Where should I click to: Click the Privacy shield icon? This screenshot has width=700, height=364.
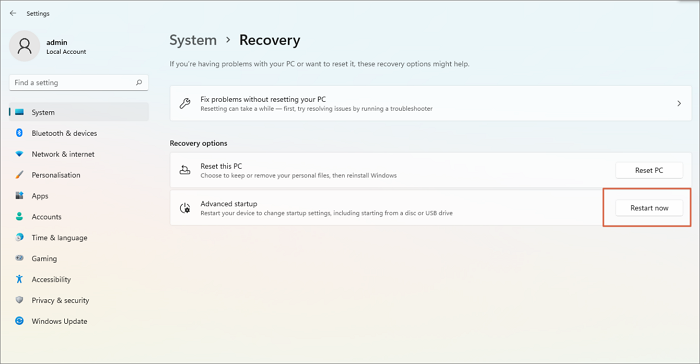[x=19, y=300]
